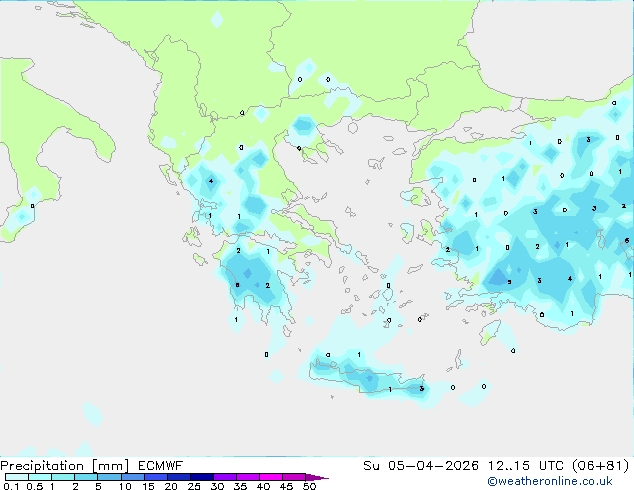
Task: Click the 20–25 mm legend swatch
Action: tap(179, 477)
